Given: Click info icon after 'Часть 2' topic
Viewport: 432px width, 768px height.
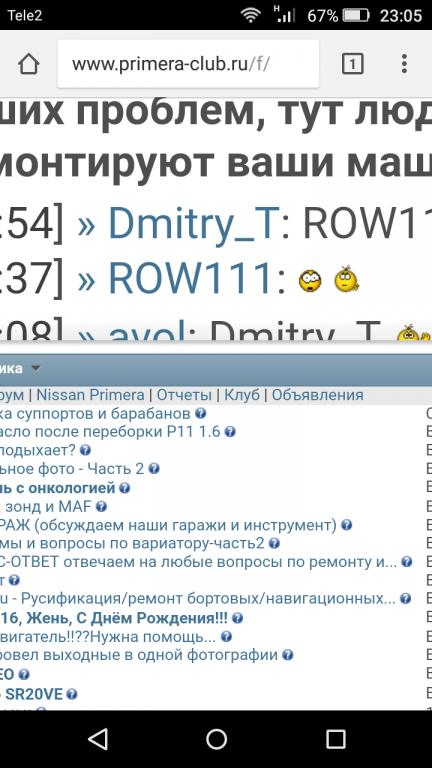Looking at the screenshot, I should point(154,469).
